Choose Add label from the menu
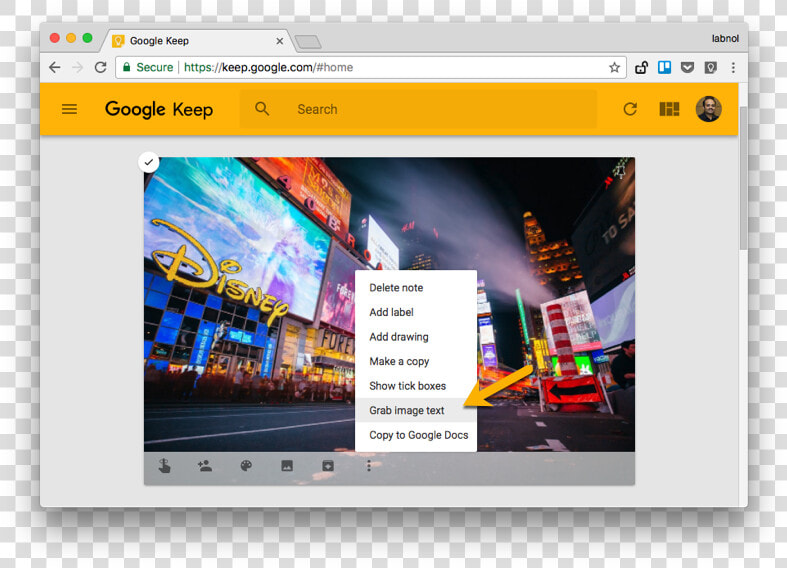787x568 pixels. pos(416,312)
